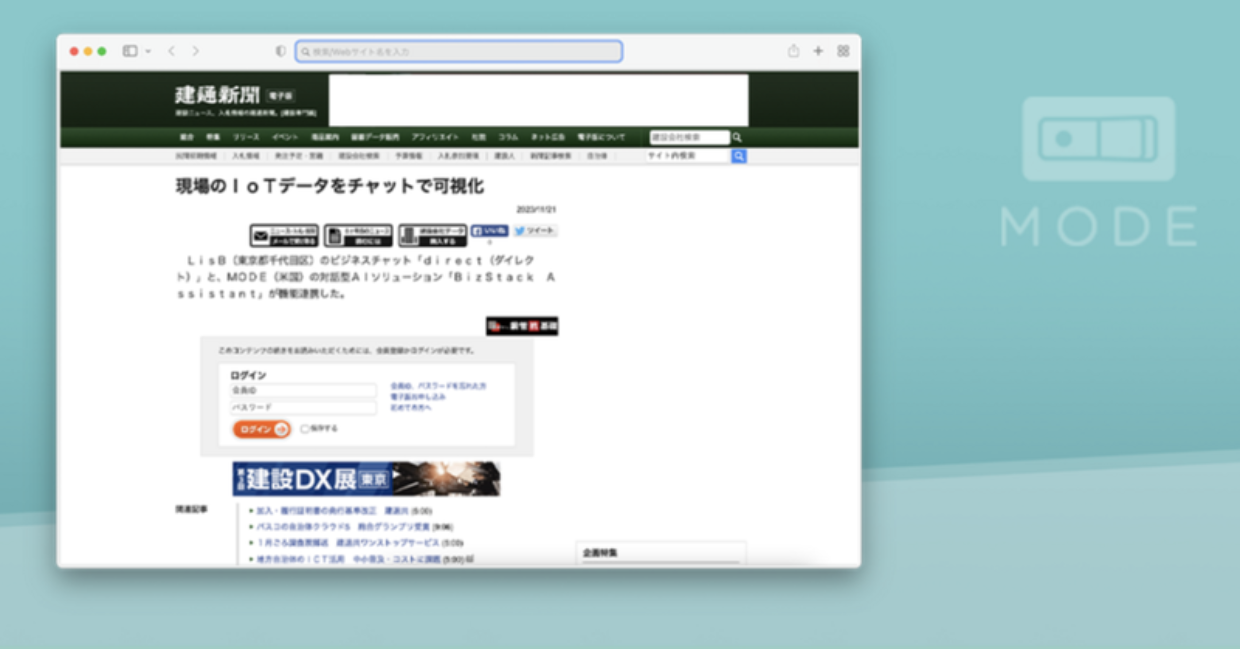Focus the Safari address bar
Screen dimensions: 1242x650
point(460,51)
